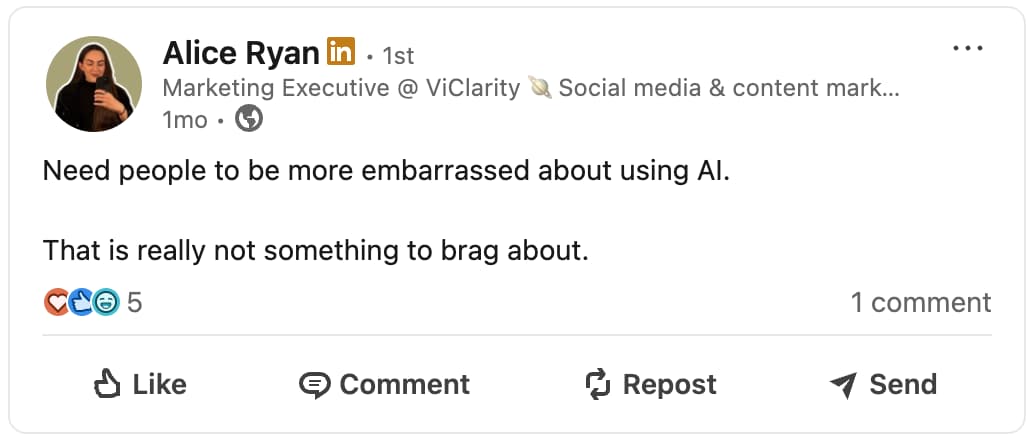Click the heart reaction icon

click(x=57, y=302)
